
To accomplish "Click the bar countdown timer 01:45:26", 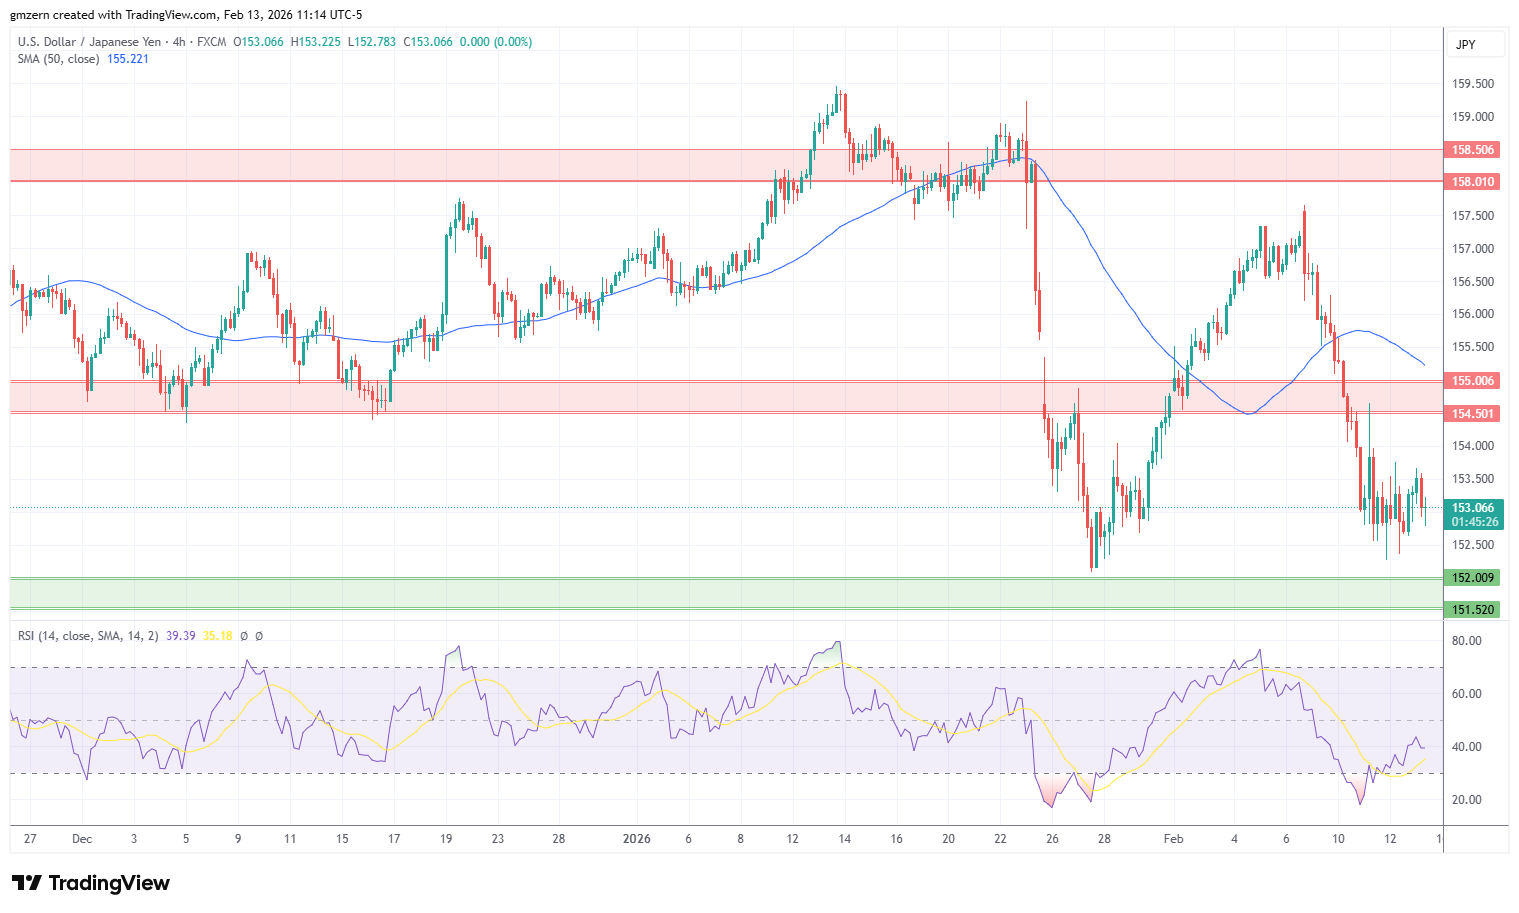I will pos(1475,522).
